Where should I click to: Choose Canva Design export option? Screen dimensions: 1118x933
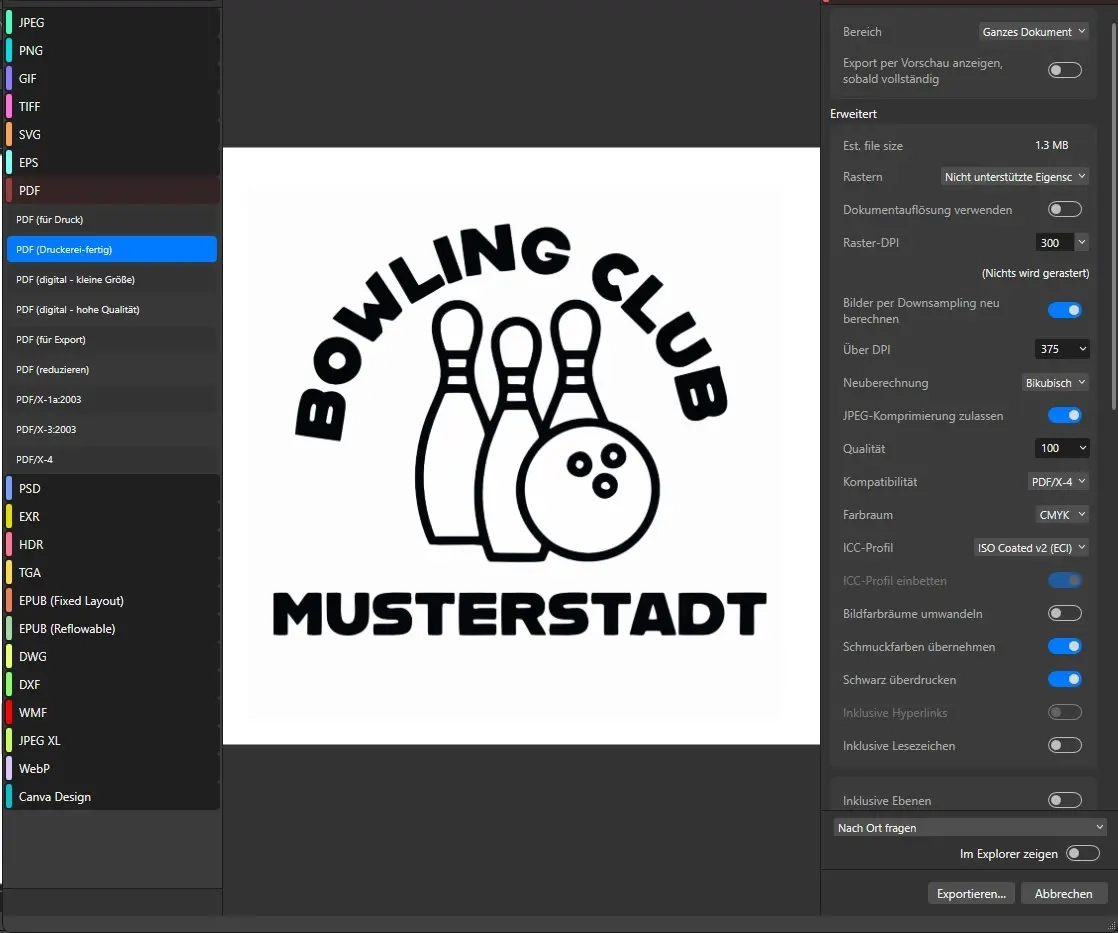[112, 797]
